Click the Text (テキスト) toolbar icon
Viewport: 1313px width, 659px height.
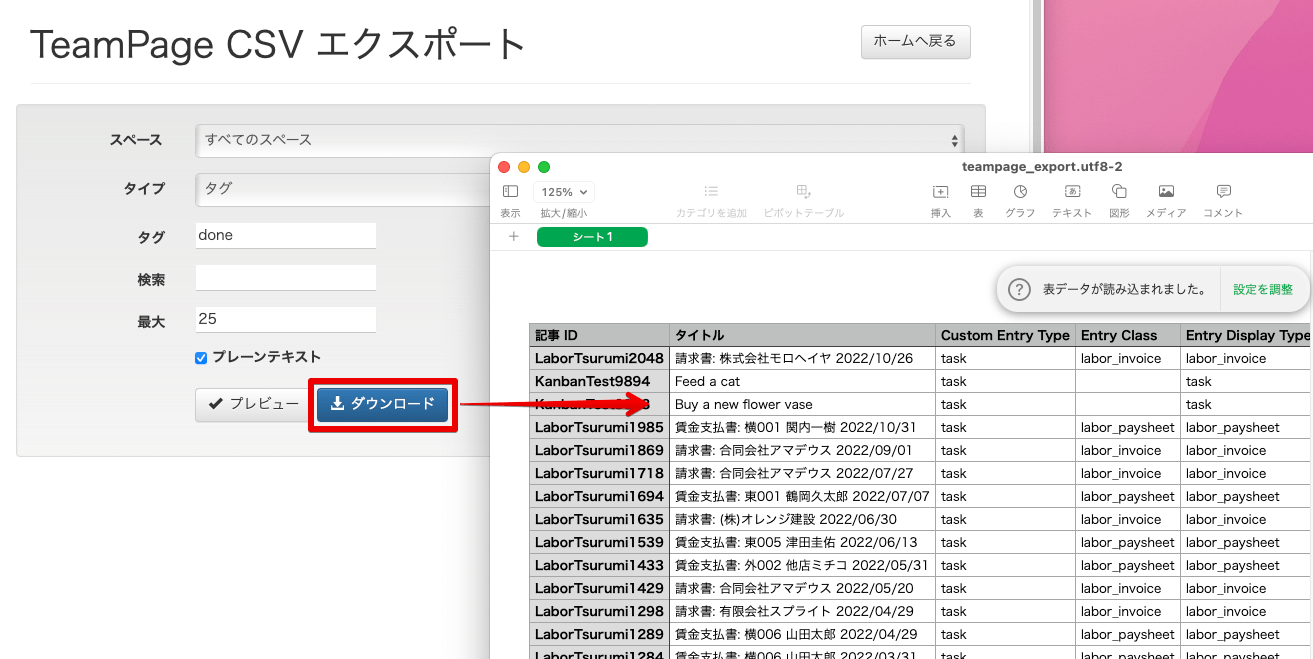(1072, 191)
